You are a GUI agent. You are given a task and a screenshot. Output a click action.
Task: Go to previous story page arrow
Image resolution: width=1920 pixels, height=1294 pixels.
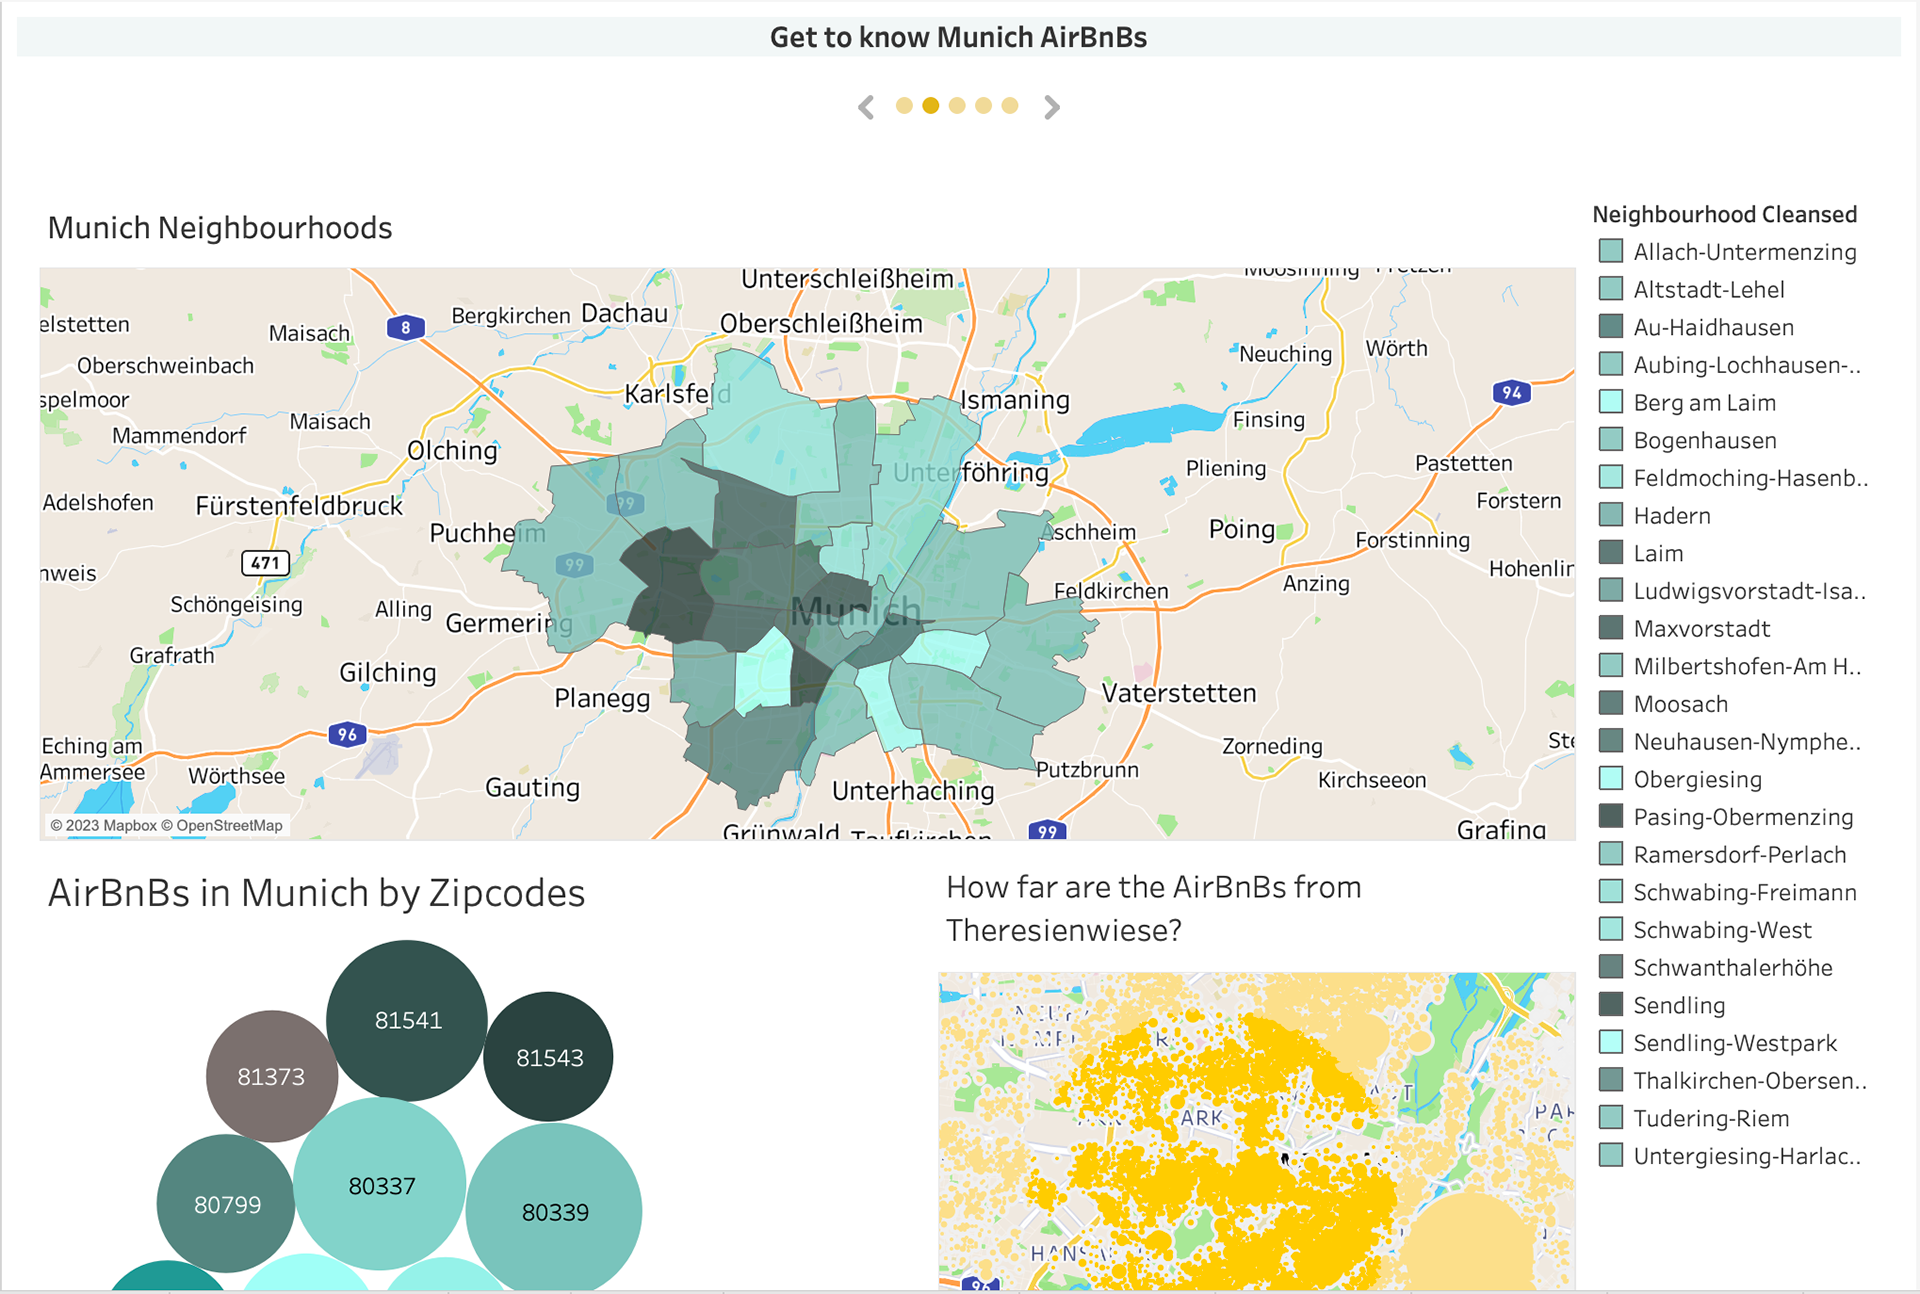tap(866, 107)
